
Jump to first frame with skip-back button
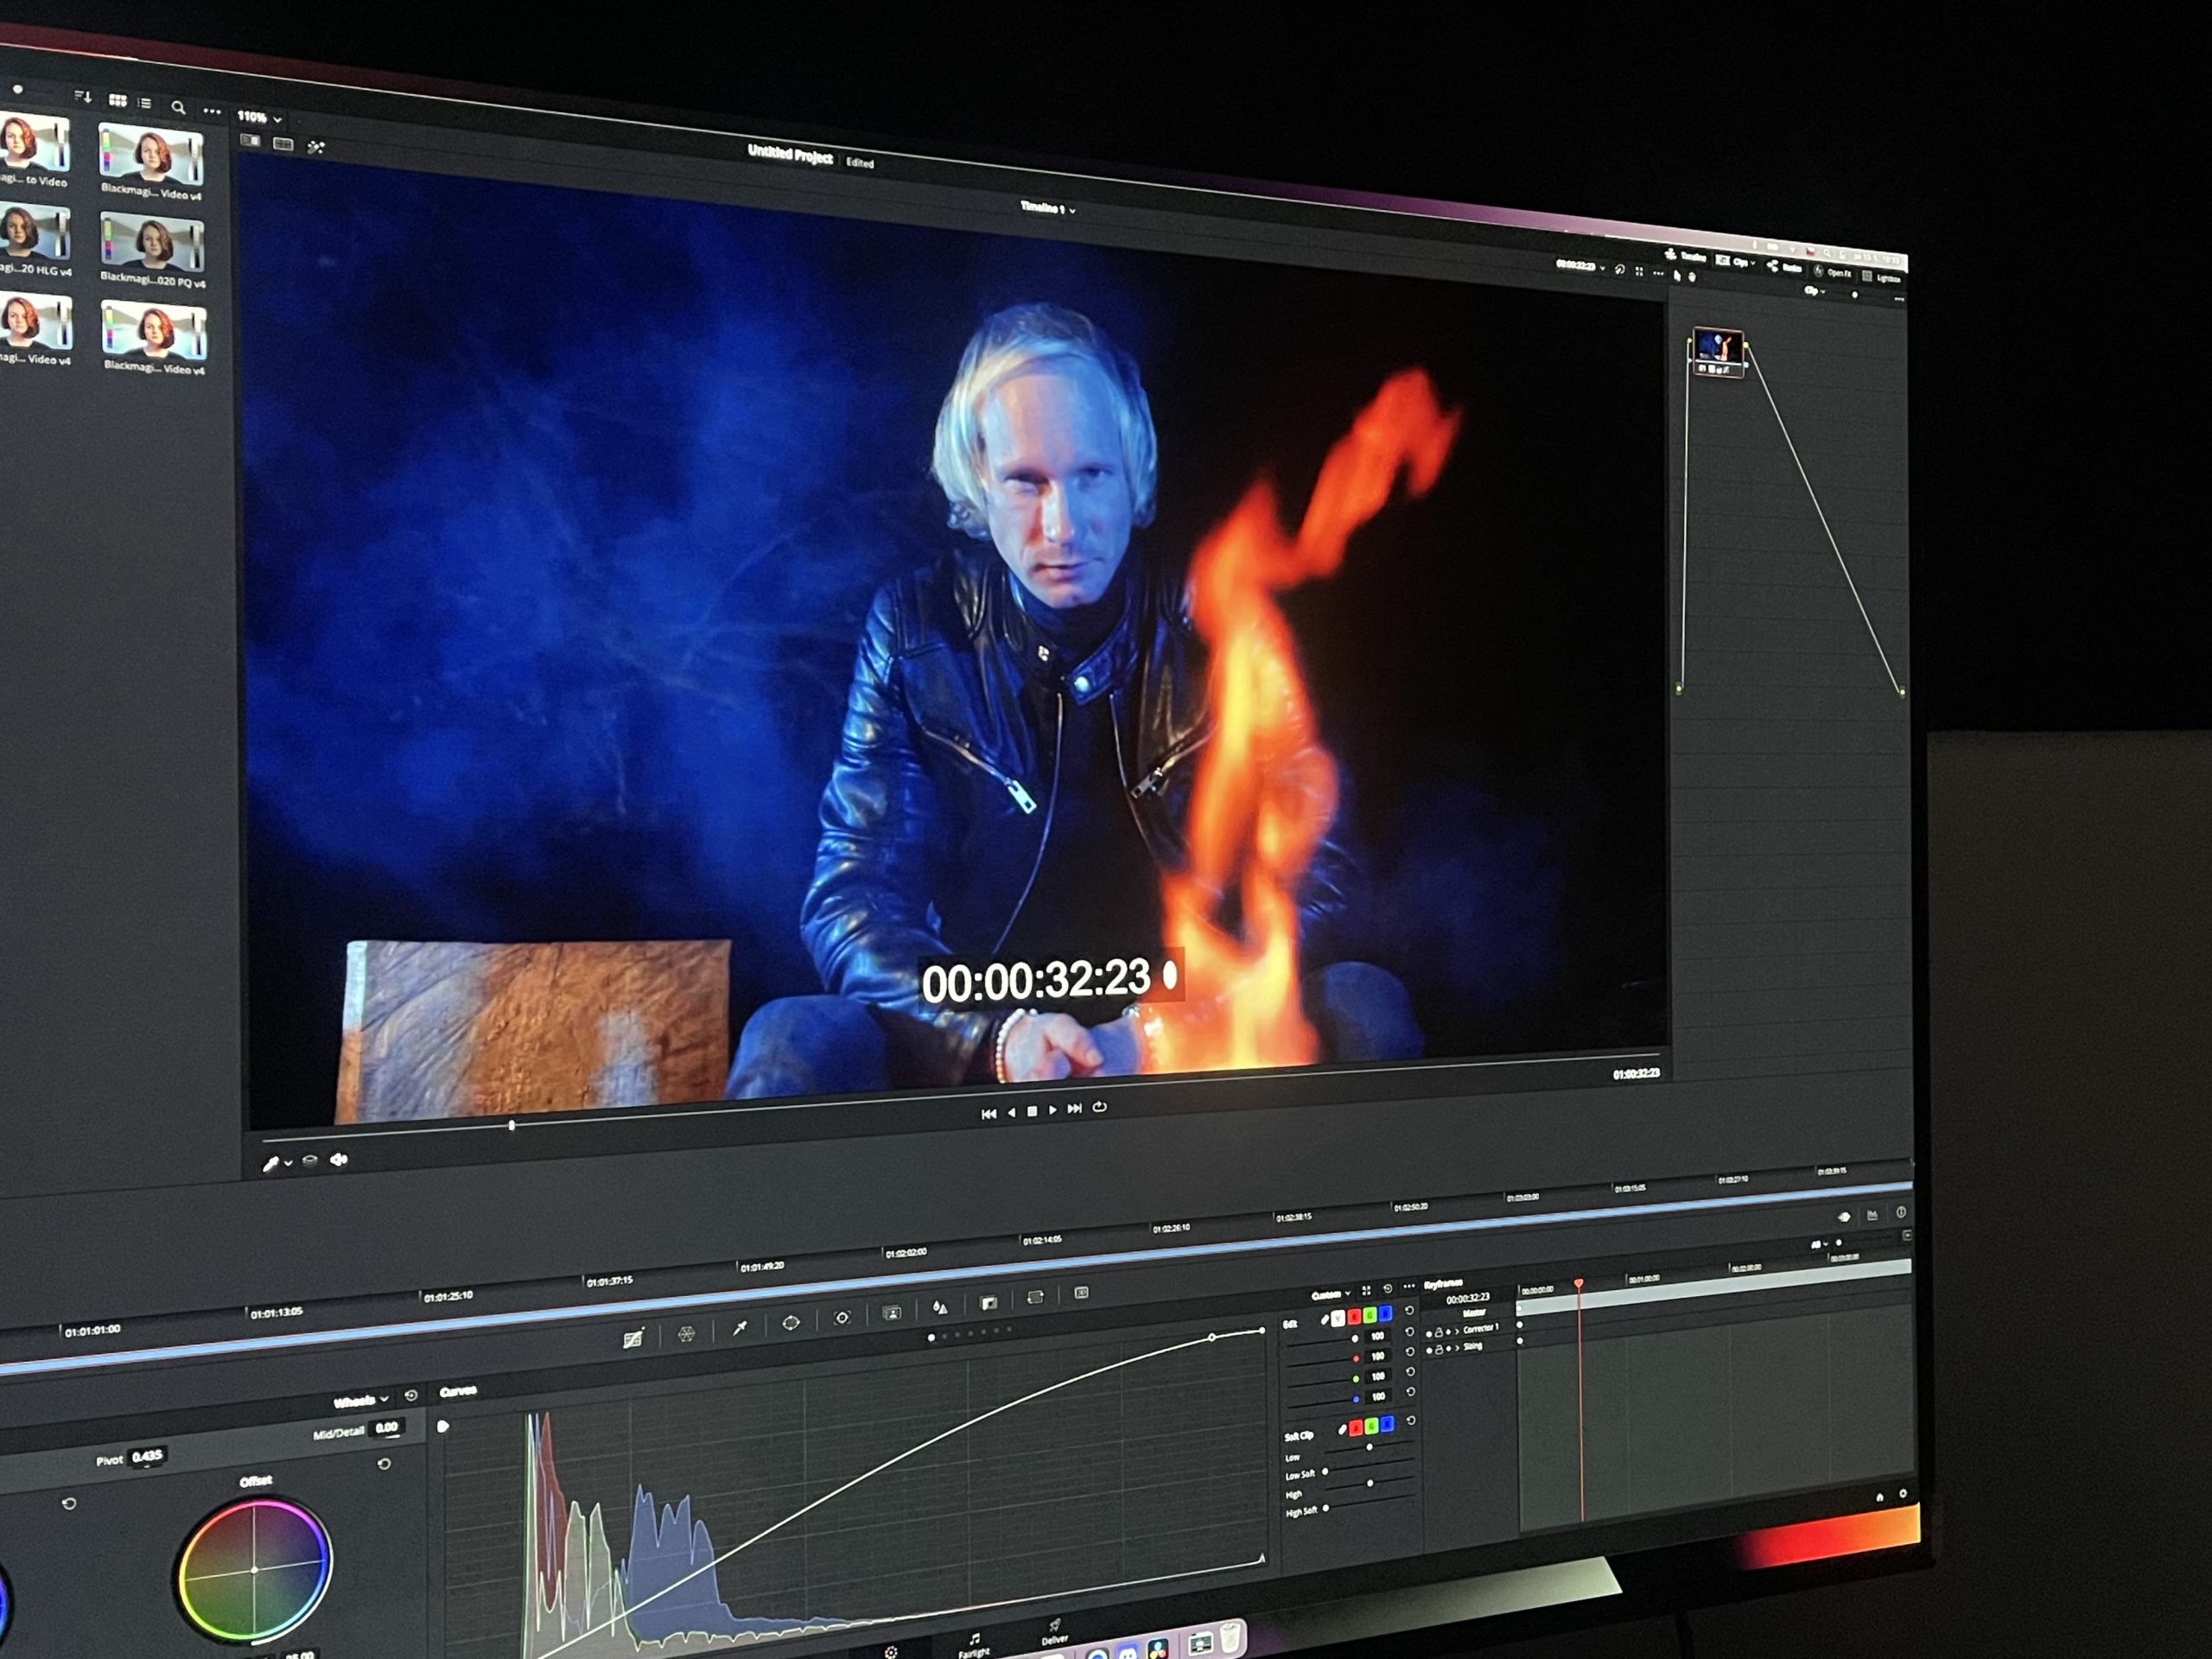tap(988, 1113)
